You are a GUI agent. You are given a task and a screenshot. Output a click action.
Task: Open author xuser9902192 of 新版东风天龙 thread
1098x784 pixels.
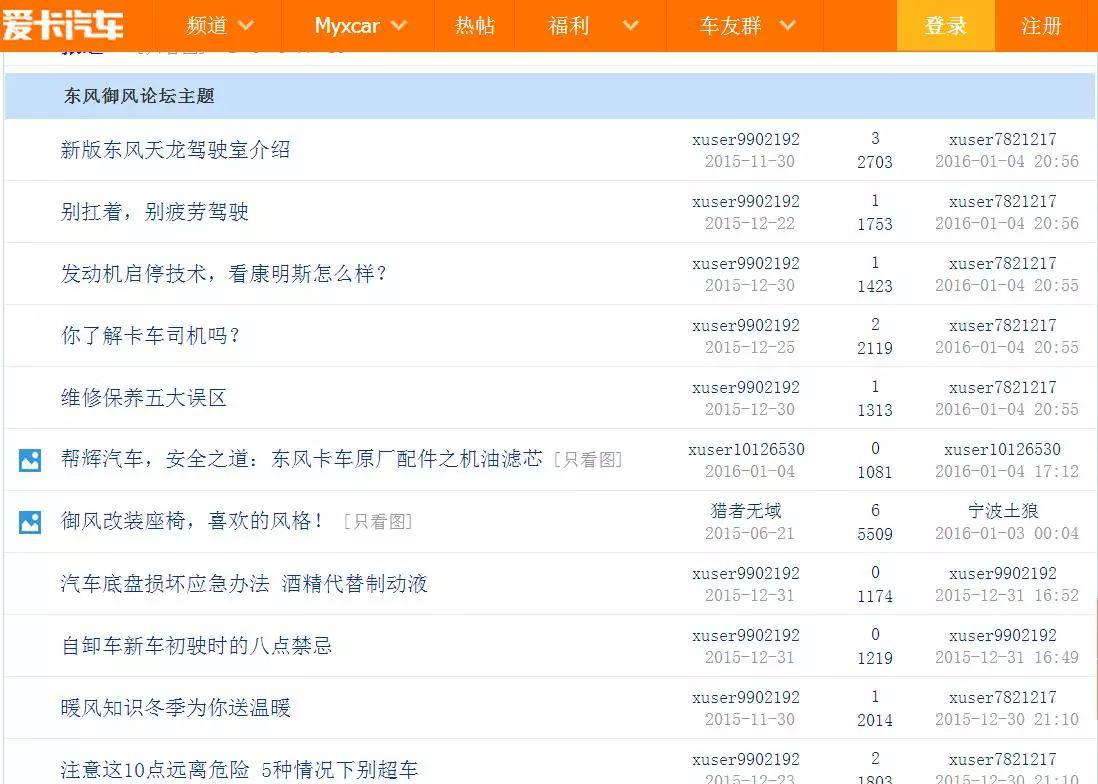click(746, 139)
